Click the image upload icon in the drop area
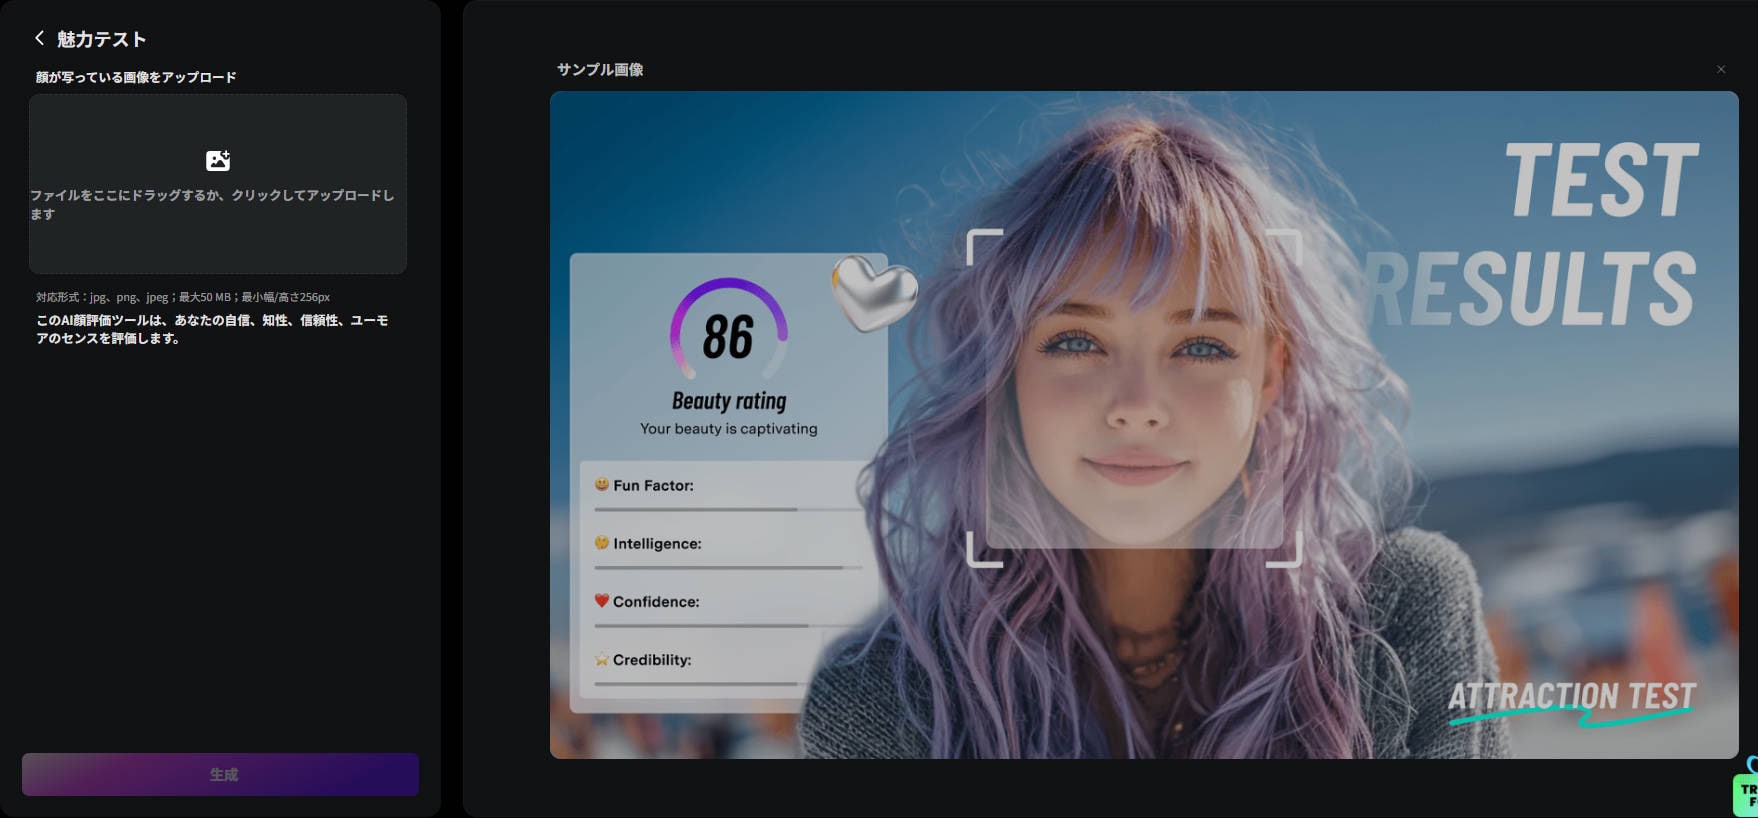 tap(218, 160)
